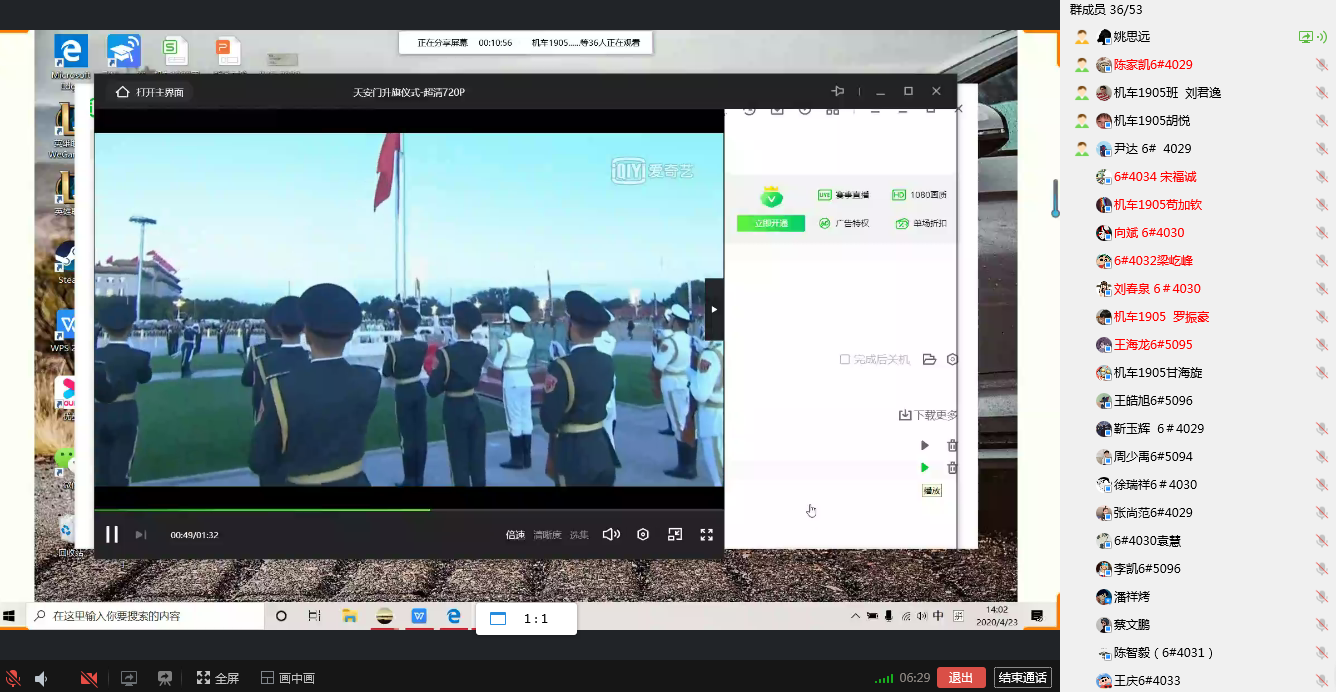The height and width of the screenshot is (692, 1336).
Task: Switch the shared screen to 全屏
Action: 218,678
